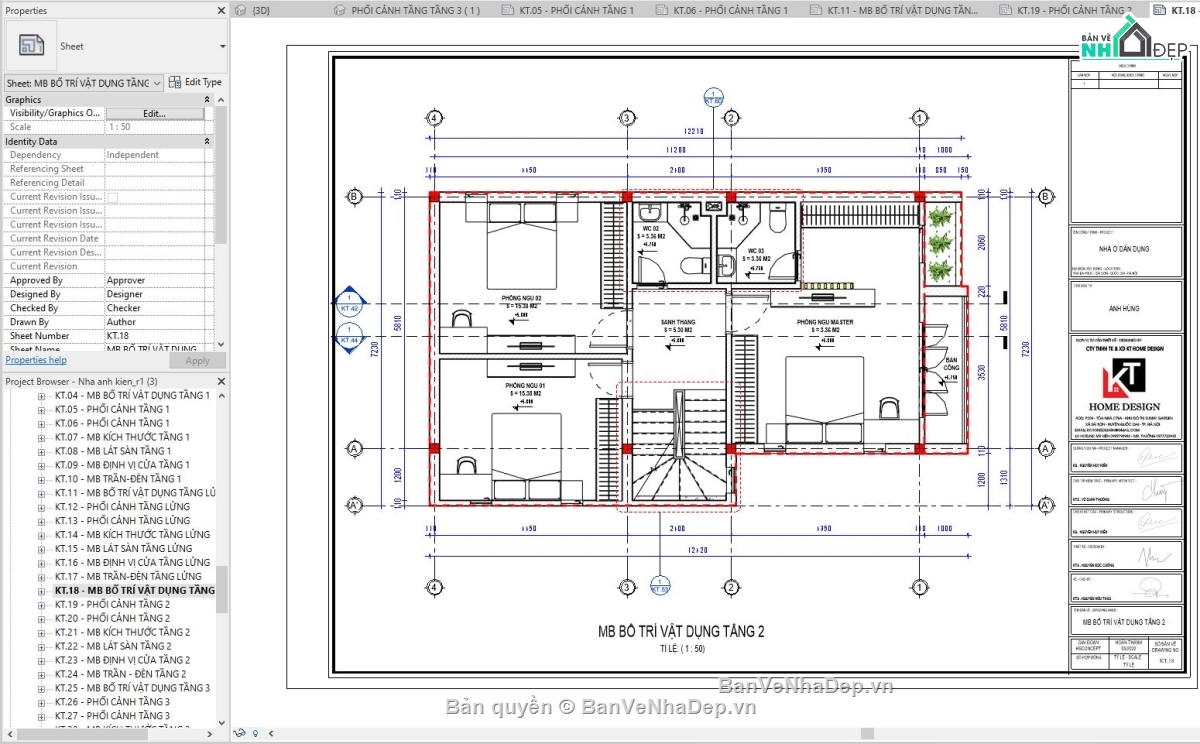Select KT.07 - MB KÍCH THƯỚC TẦNG 1

point(122,437)
